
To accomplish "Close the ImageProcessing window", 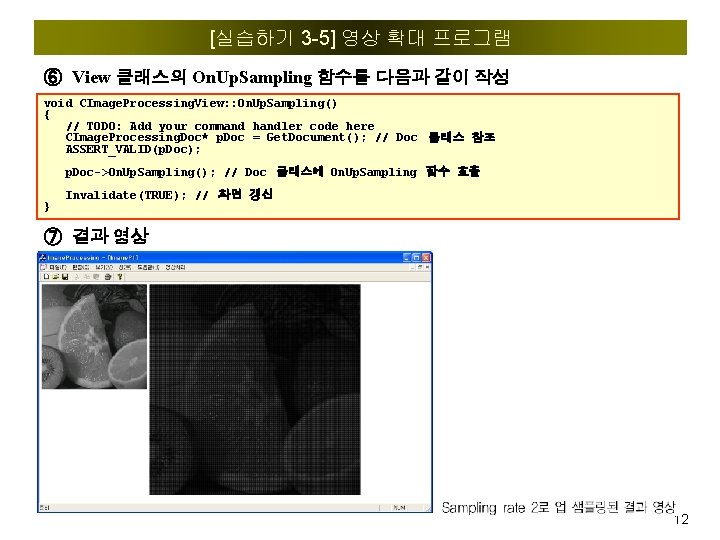I will (x=426, y=258).
